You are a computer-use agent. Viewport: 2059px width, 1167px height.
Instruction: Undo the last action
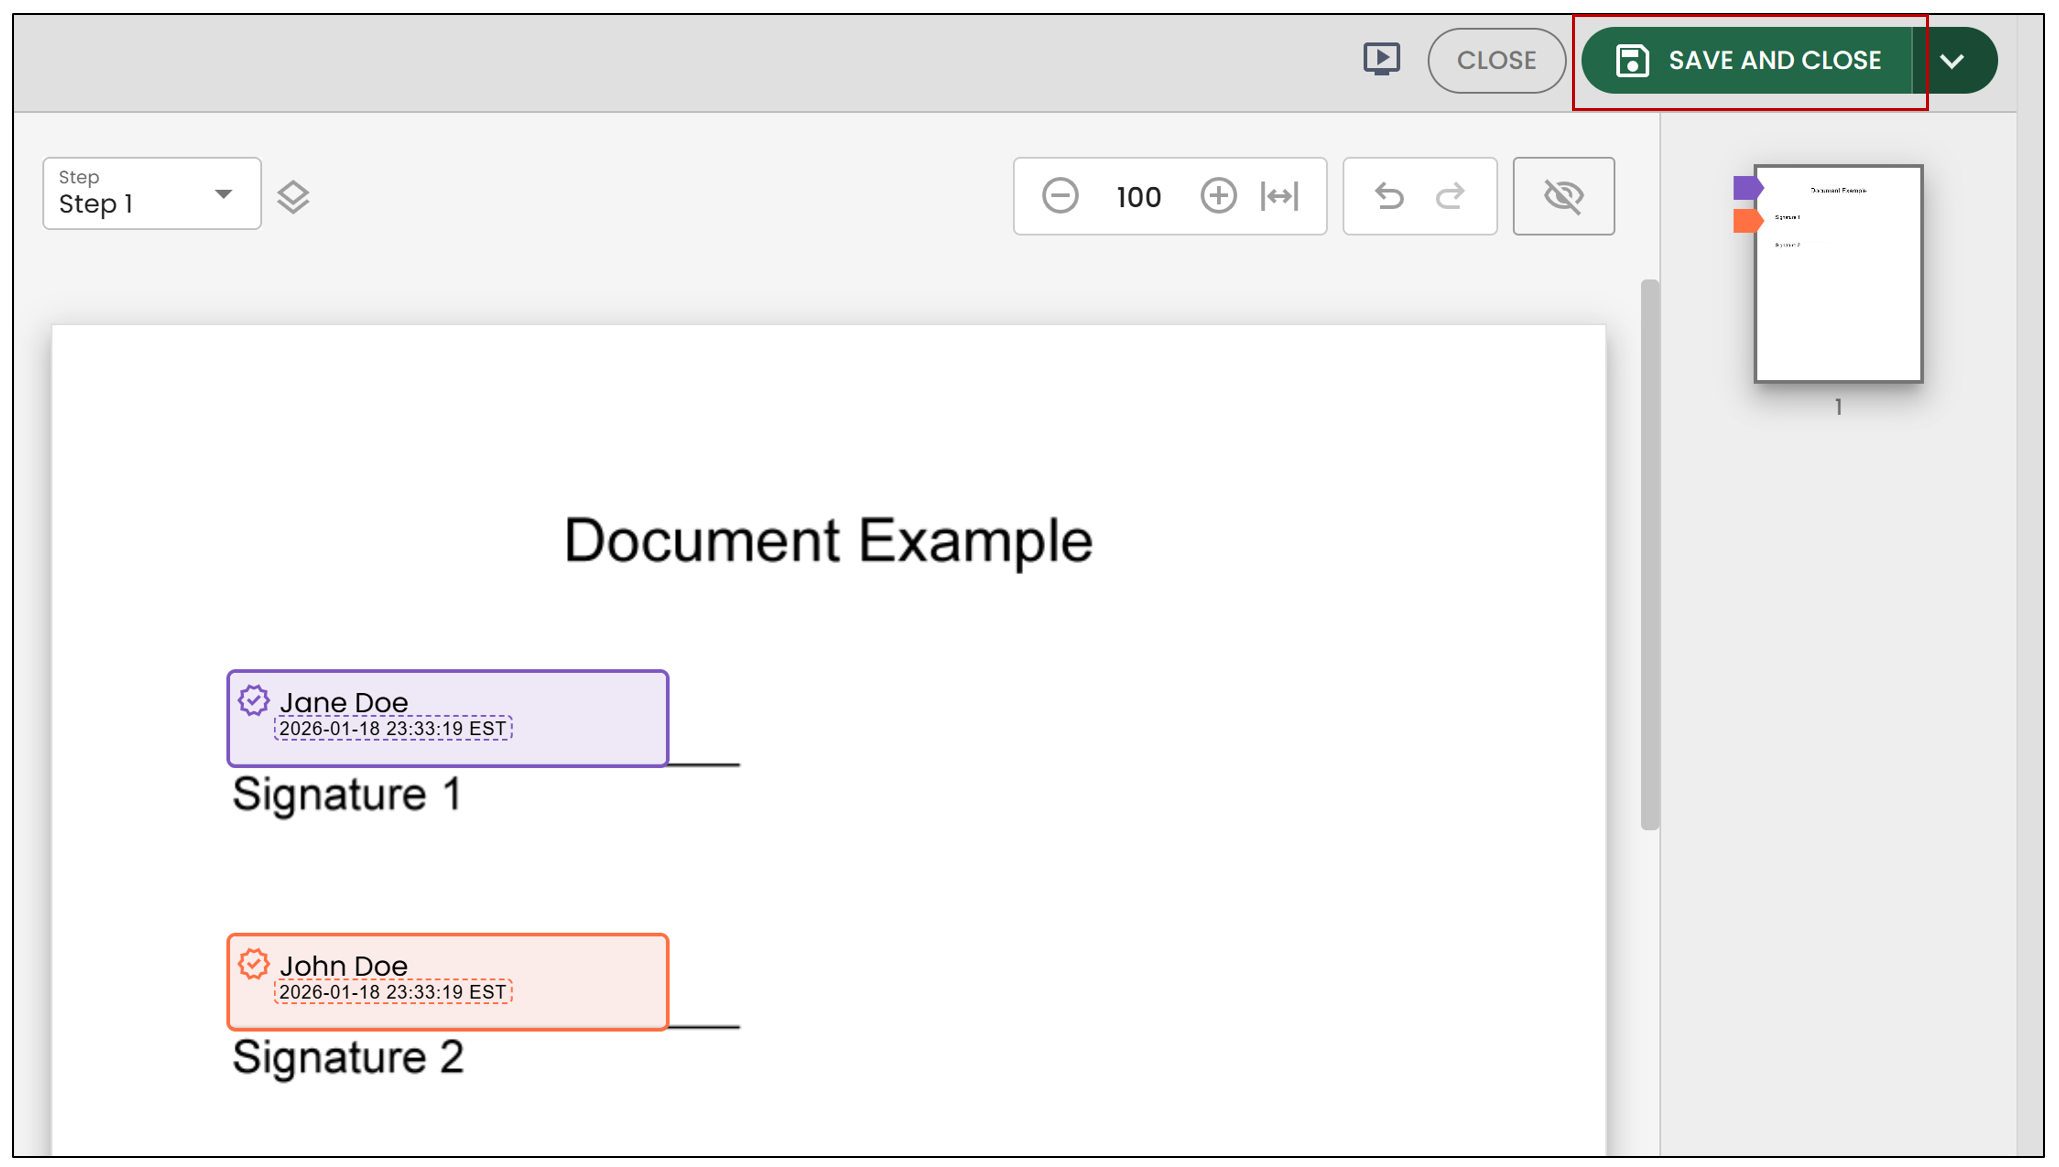[1389, 196]
